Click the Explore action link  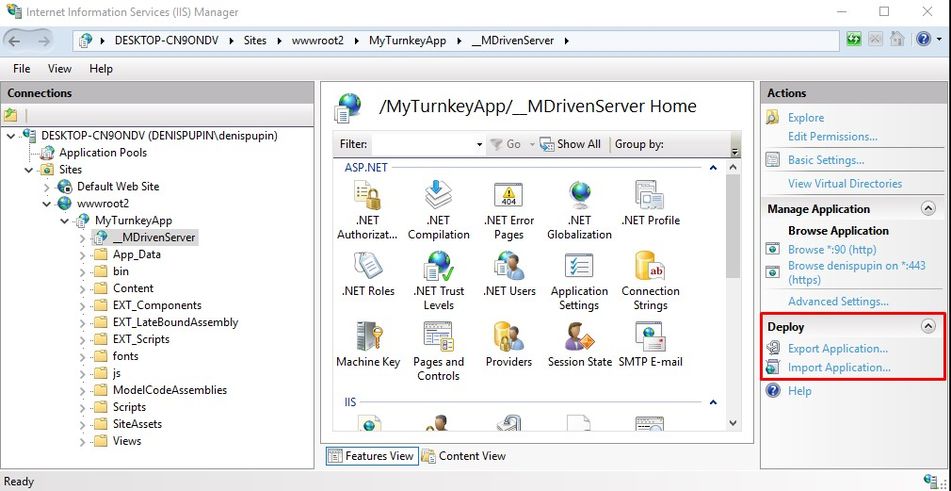pyautogui.click(x=805, y=118)
